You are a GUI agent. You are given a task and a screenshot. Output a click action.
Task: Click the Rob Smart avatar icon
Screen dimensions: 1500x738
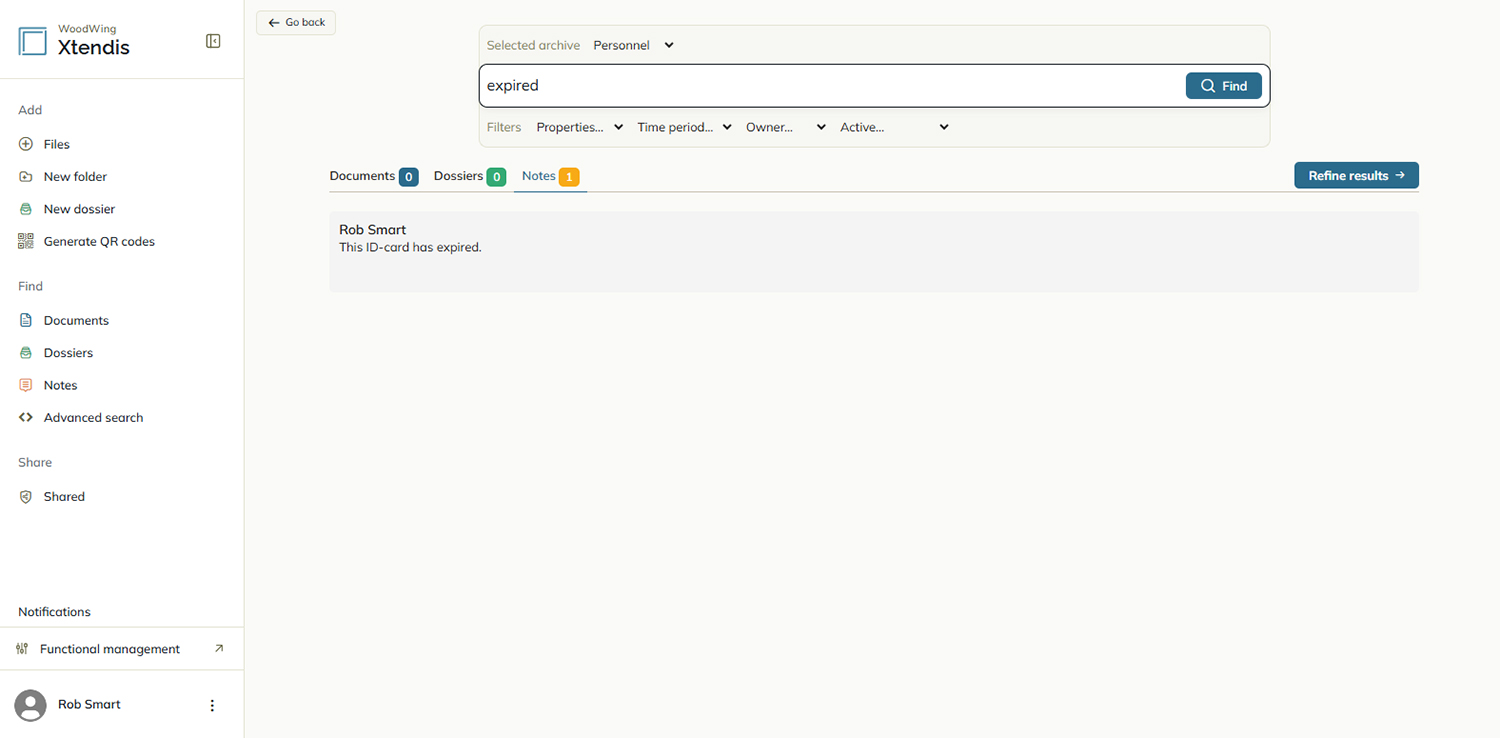click(31, 705)
